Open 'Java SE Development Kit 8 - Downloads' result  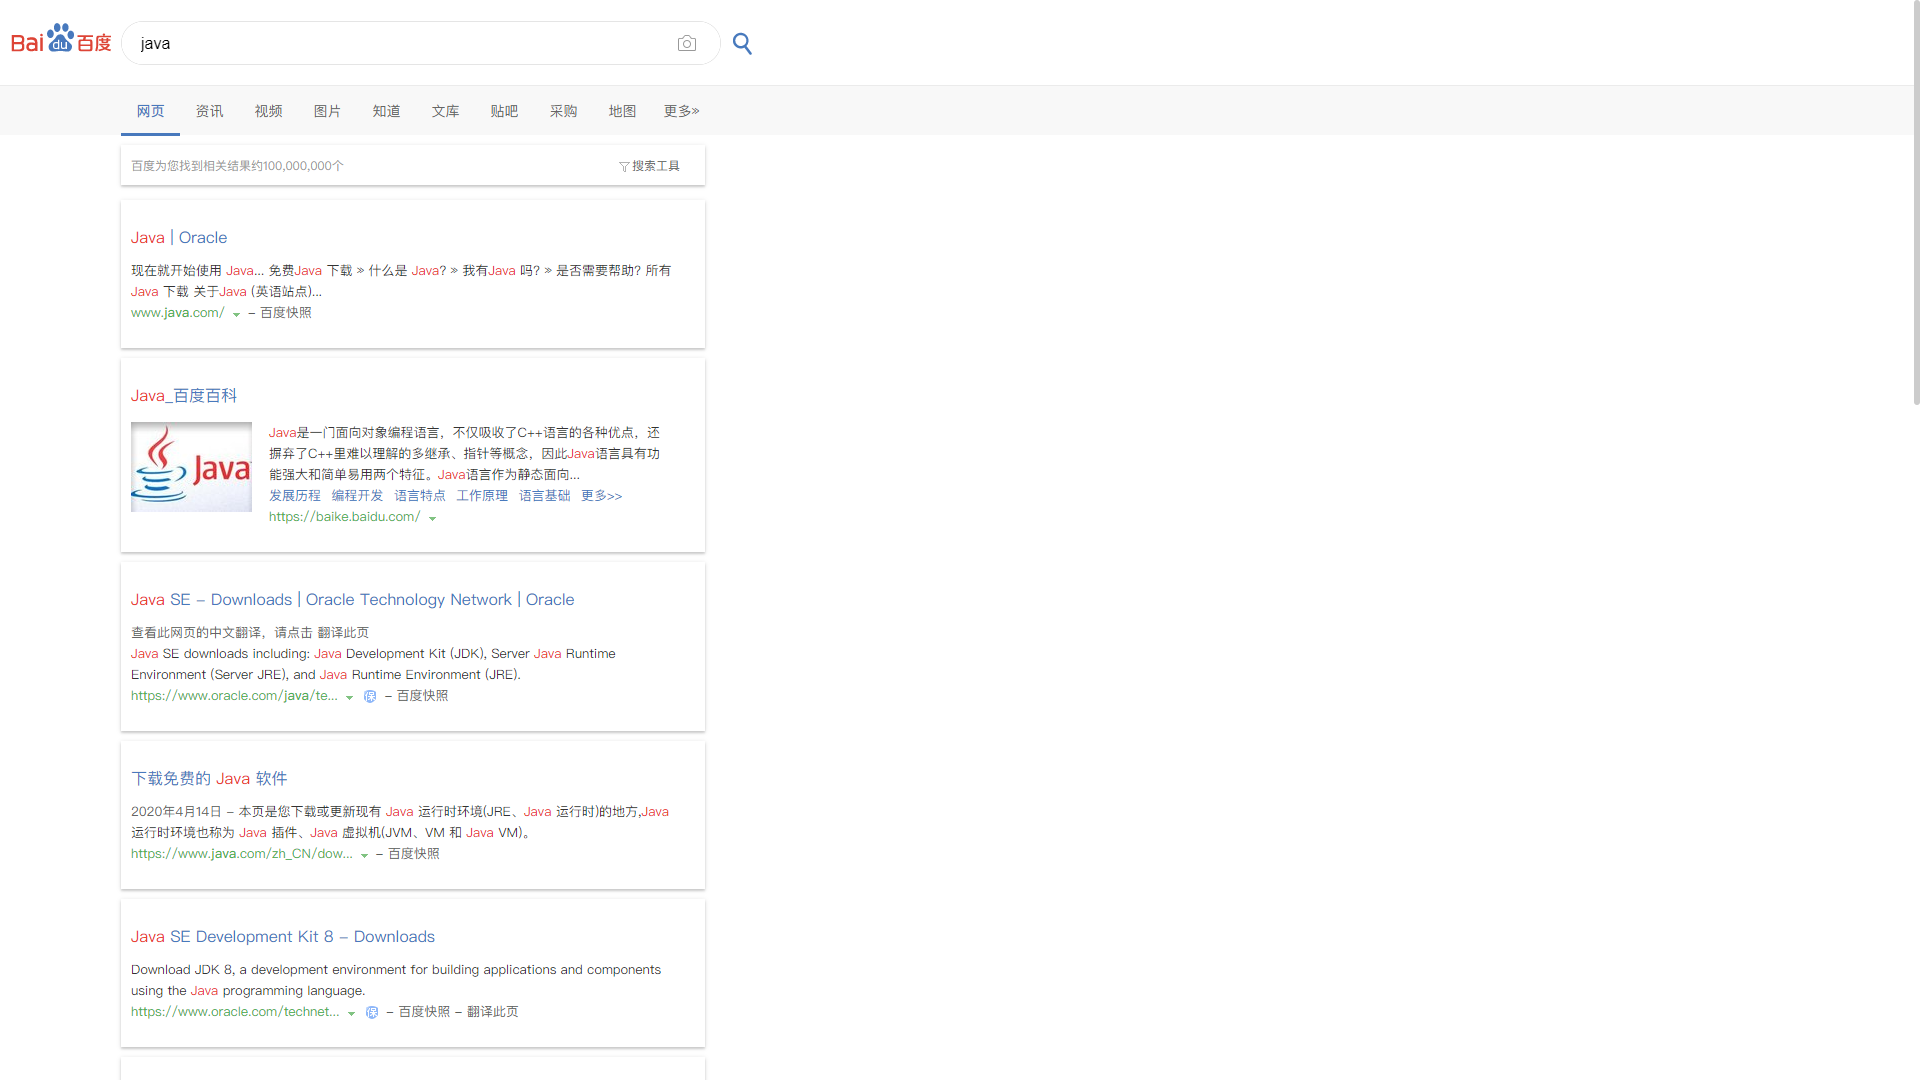coord(283,937)
